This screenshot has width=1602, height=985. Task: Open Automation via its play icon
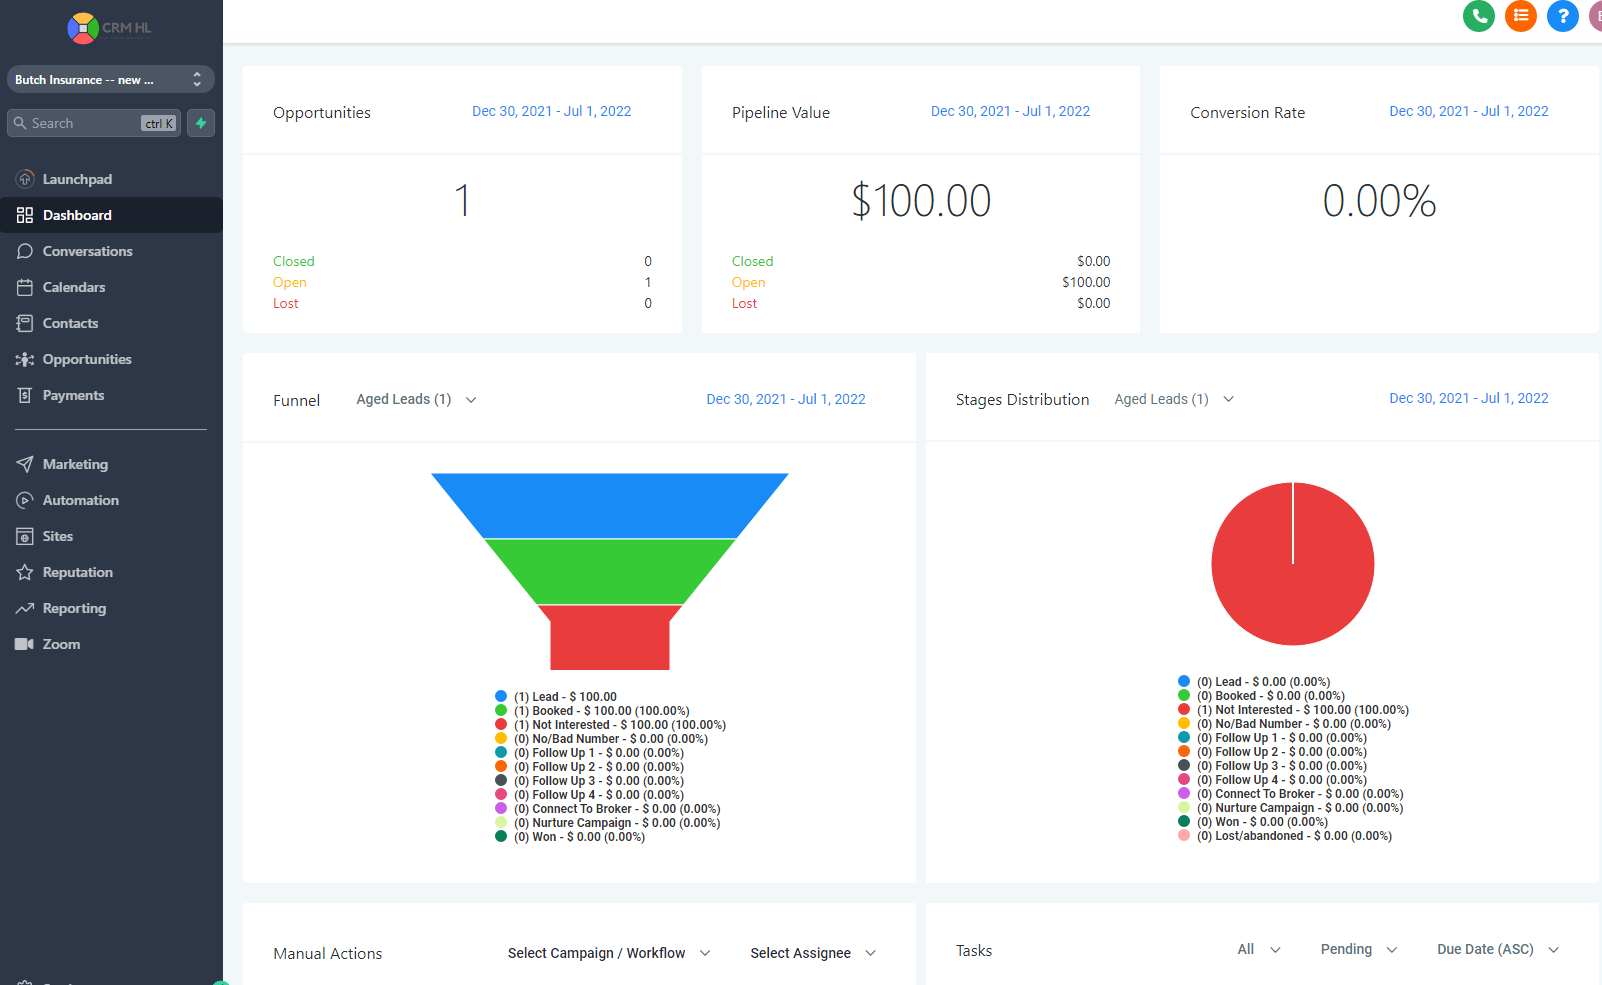(x=24, y=499)
